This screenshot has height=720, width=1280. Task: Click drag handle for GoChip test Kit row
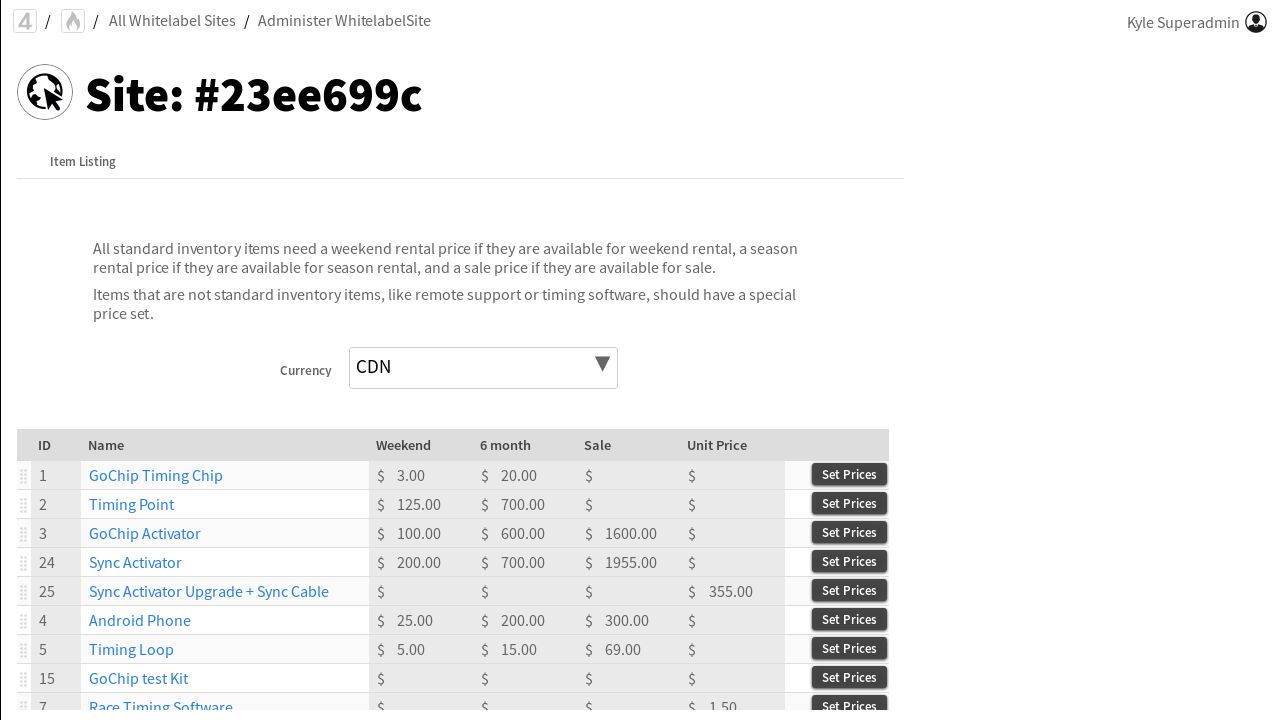[24, 680]
